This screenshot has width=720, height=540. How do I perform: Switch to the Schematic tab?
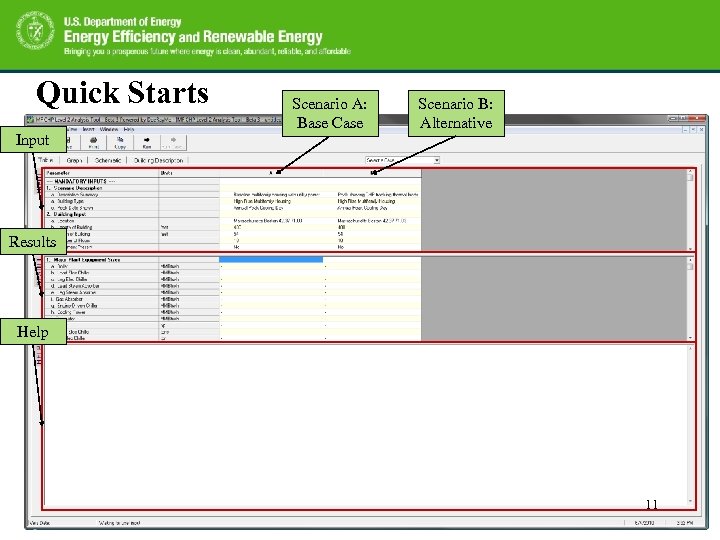(x=108, y=160)
